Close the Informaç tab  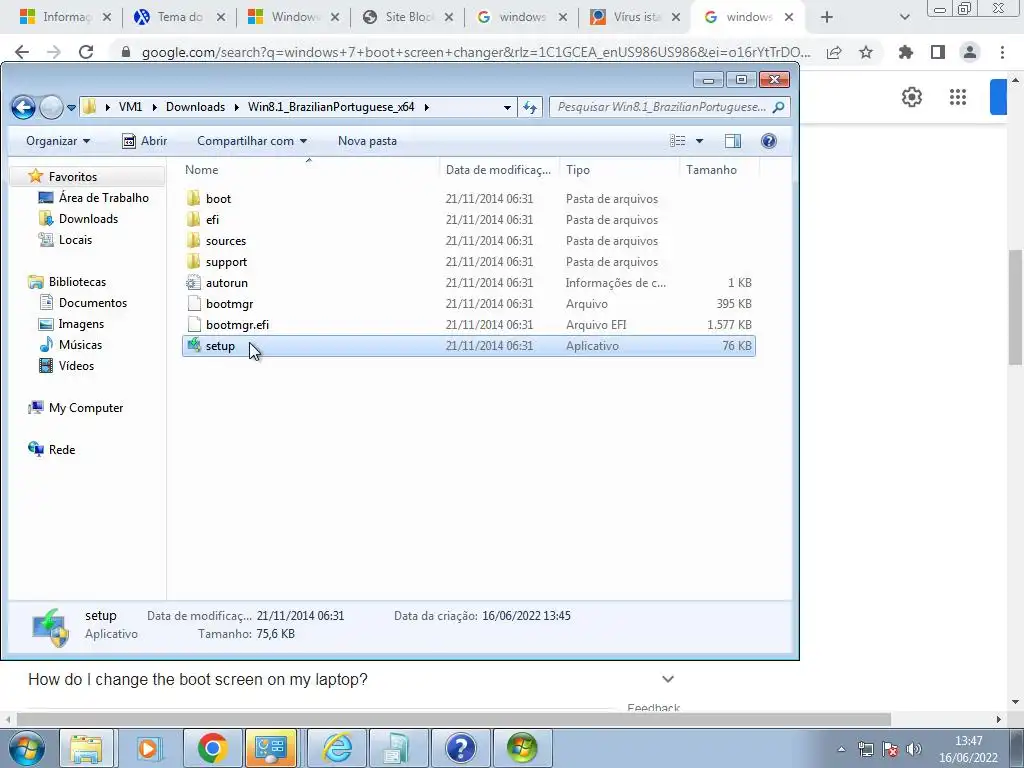pos(107,18)
